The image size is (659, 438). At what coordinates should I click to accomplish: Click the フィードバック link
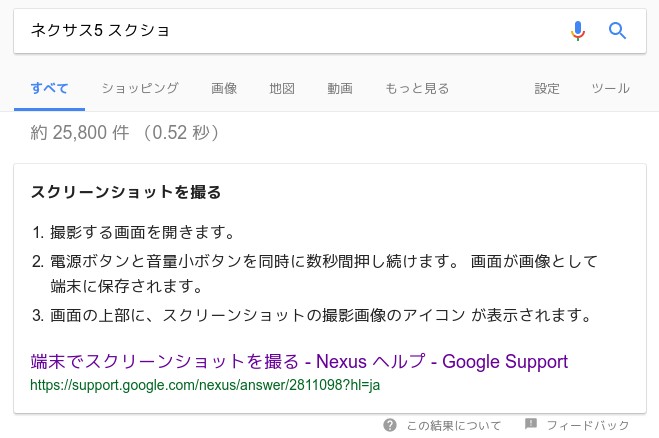[588, 425]
